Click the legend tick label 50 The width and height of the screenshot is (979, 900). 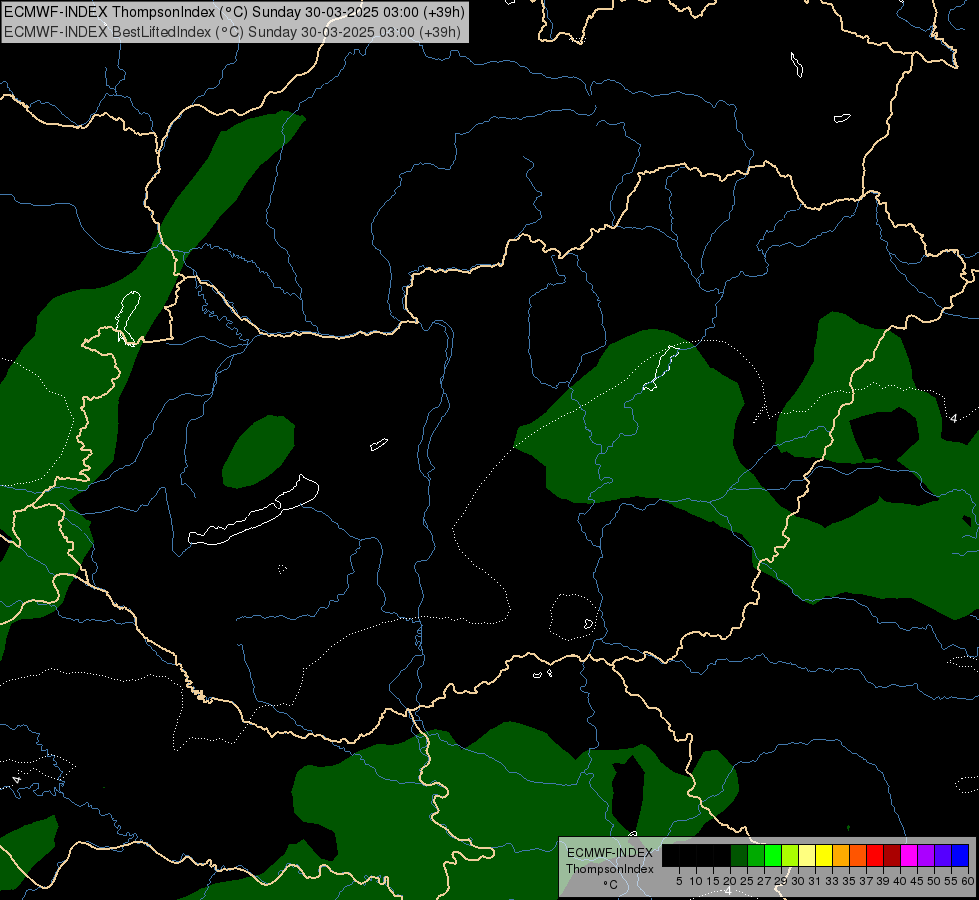[x=934, y=881]
